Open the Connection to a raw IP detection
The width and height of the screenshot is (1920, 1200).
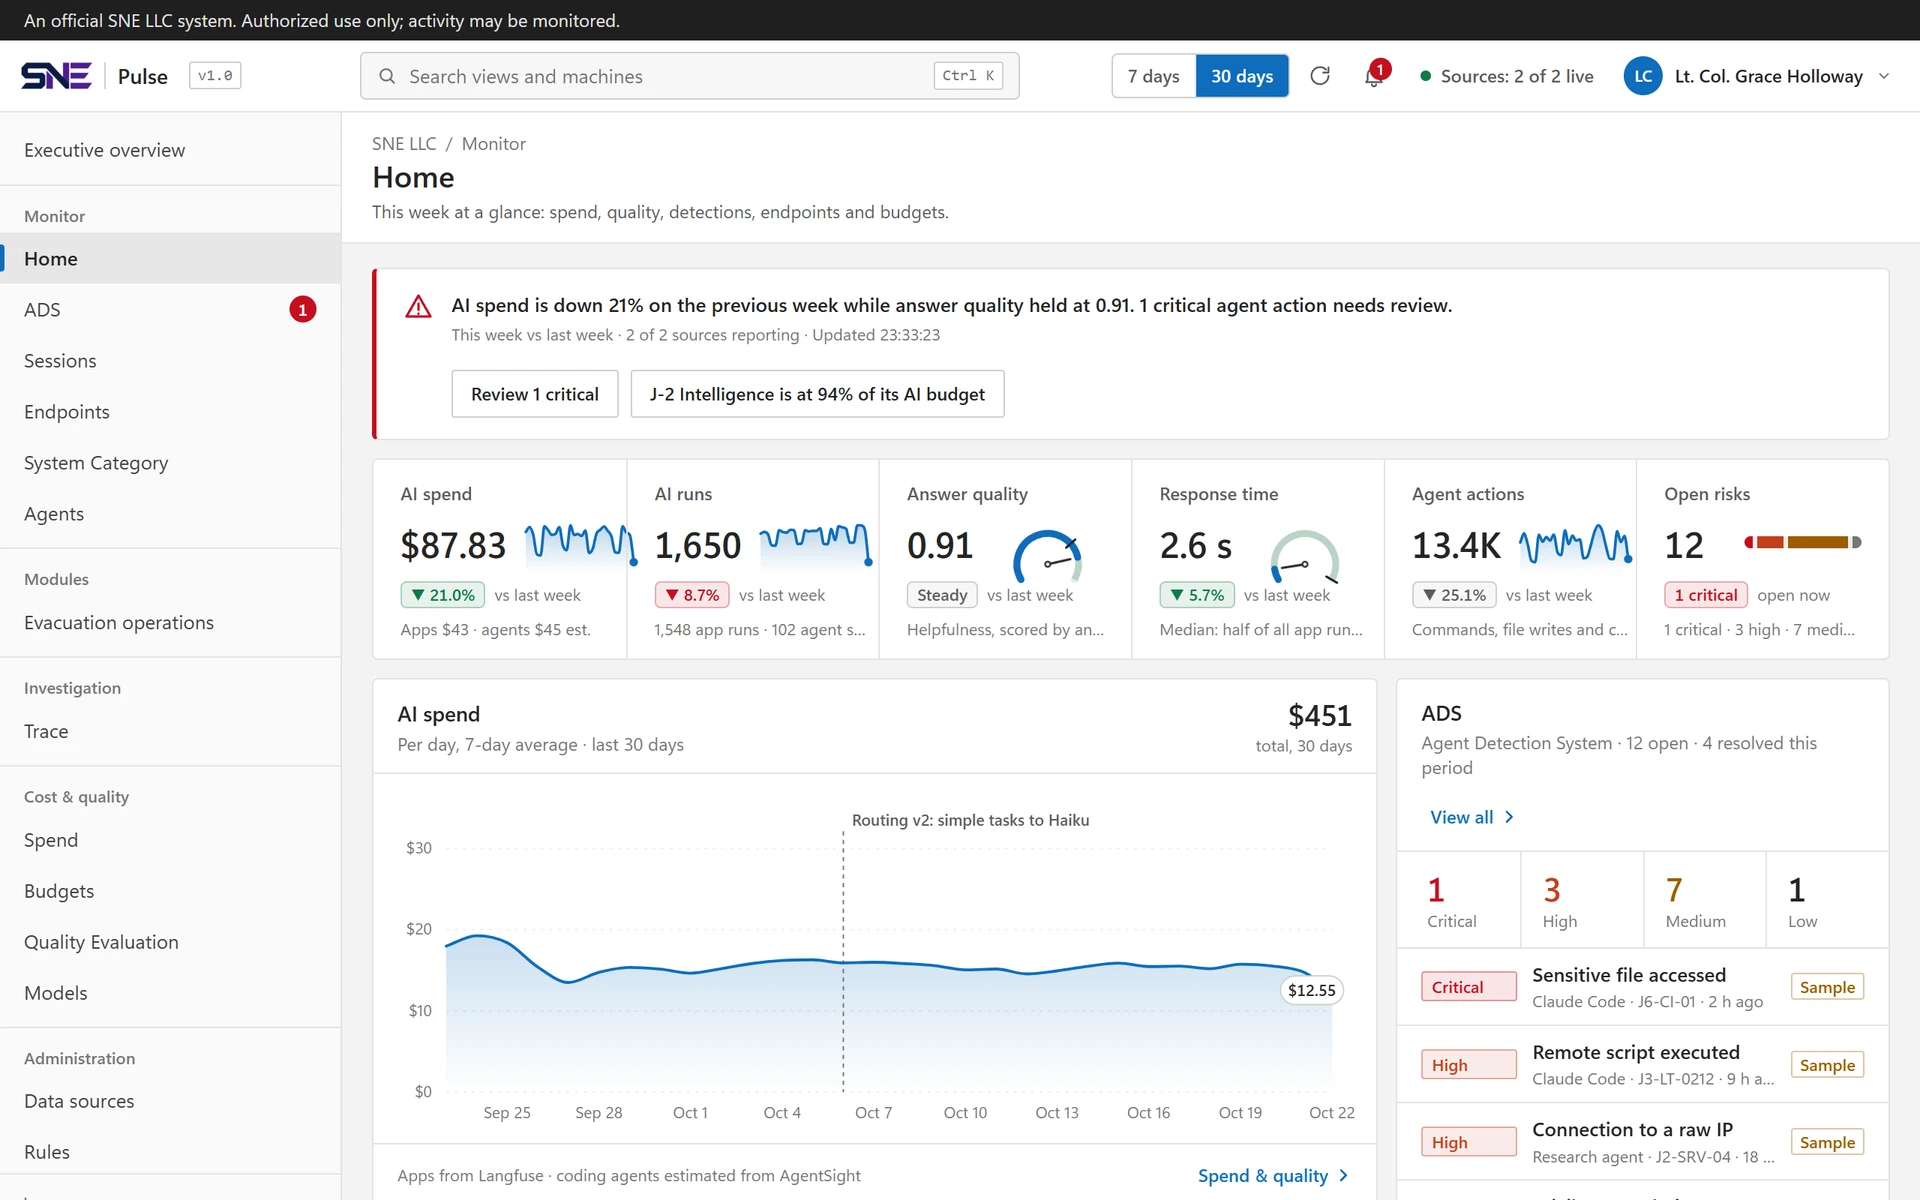click(x=1642, y=1142)
